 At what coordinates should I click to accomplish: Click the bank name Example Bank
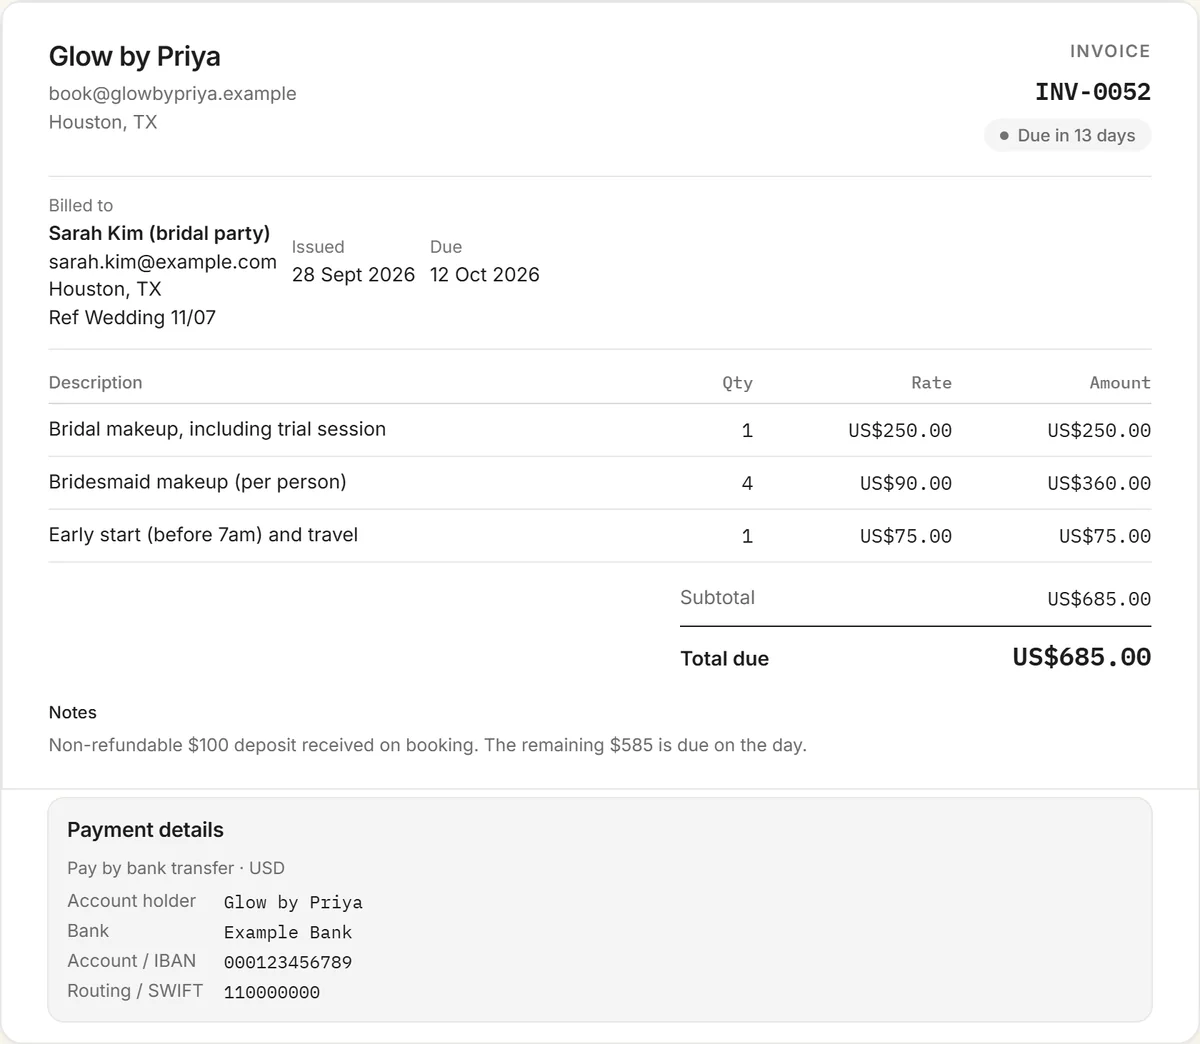tap(288, 932)
